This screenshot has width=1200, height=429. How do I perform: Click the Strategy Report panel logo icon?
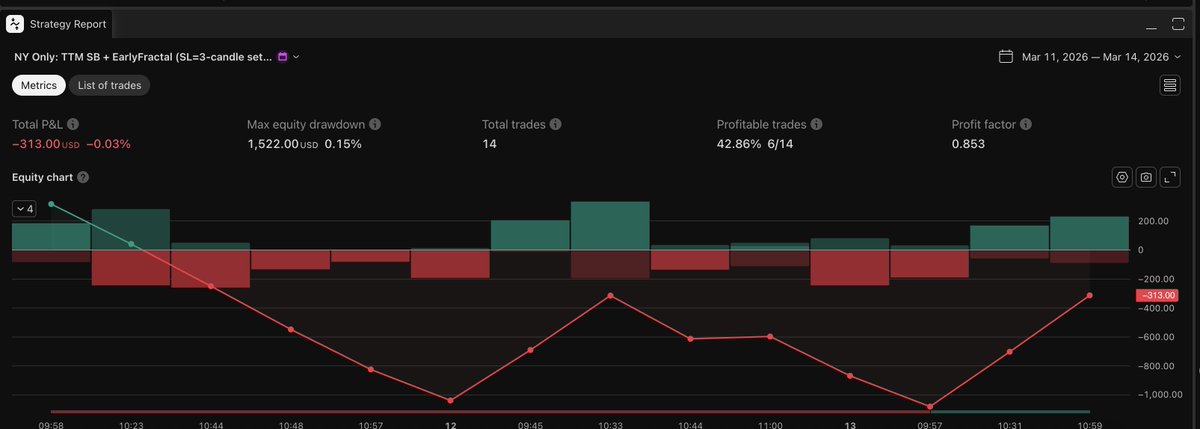14,22
